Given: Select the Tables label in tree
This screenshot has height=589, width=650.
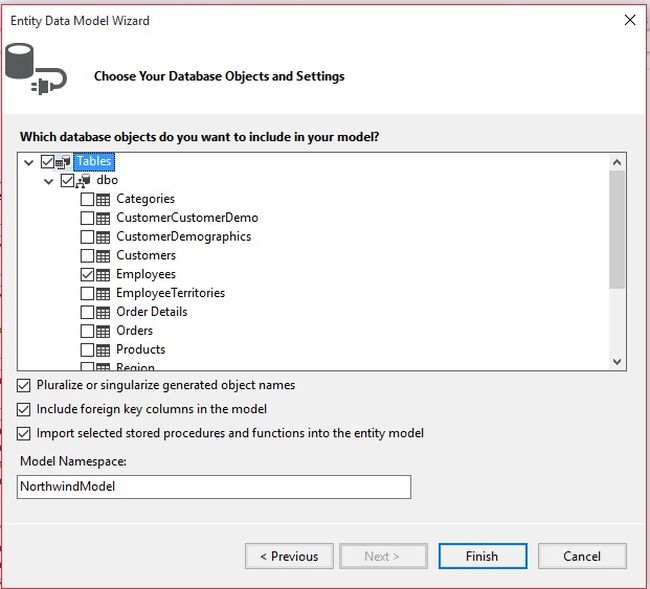Looking at the screenshot, I should click(x=94, y=161).
